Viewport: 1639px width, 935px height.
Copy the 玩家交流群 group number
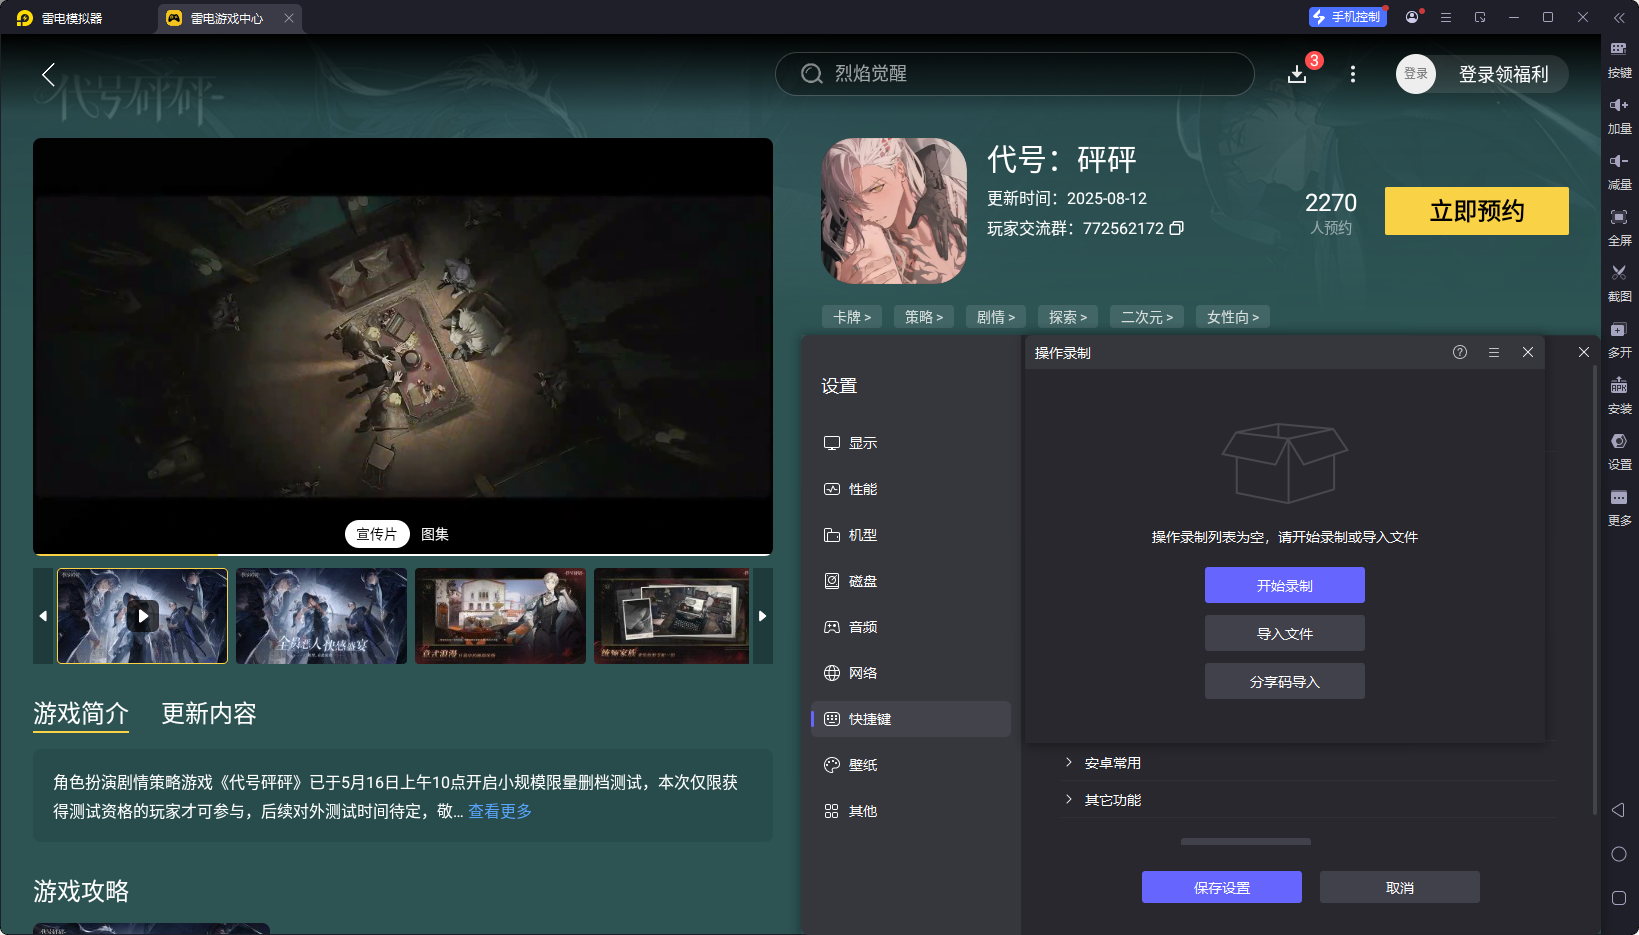tap(1177, 228)
